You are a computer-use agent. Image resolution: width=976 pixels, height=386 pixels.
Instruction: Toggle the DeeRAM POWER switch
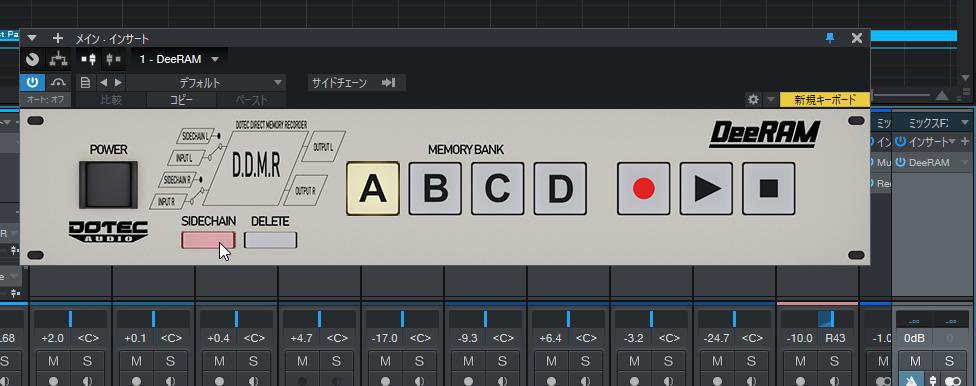(x=108, y=185)
